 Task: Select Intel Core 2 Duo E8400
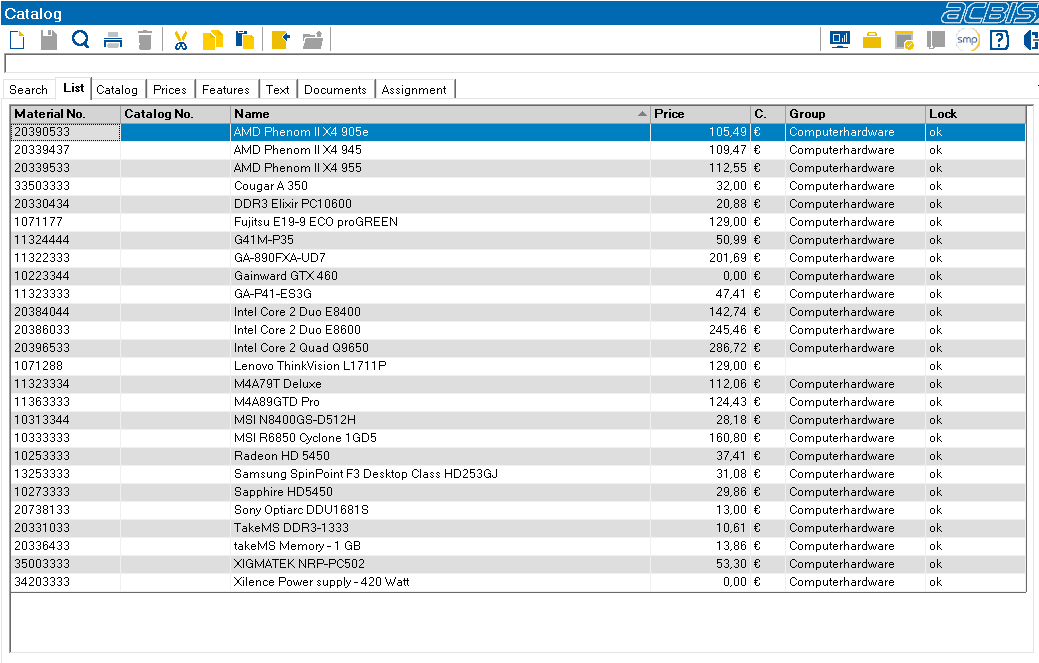point(518,312)
